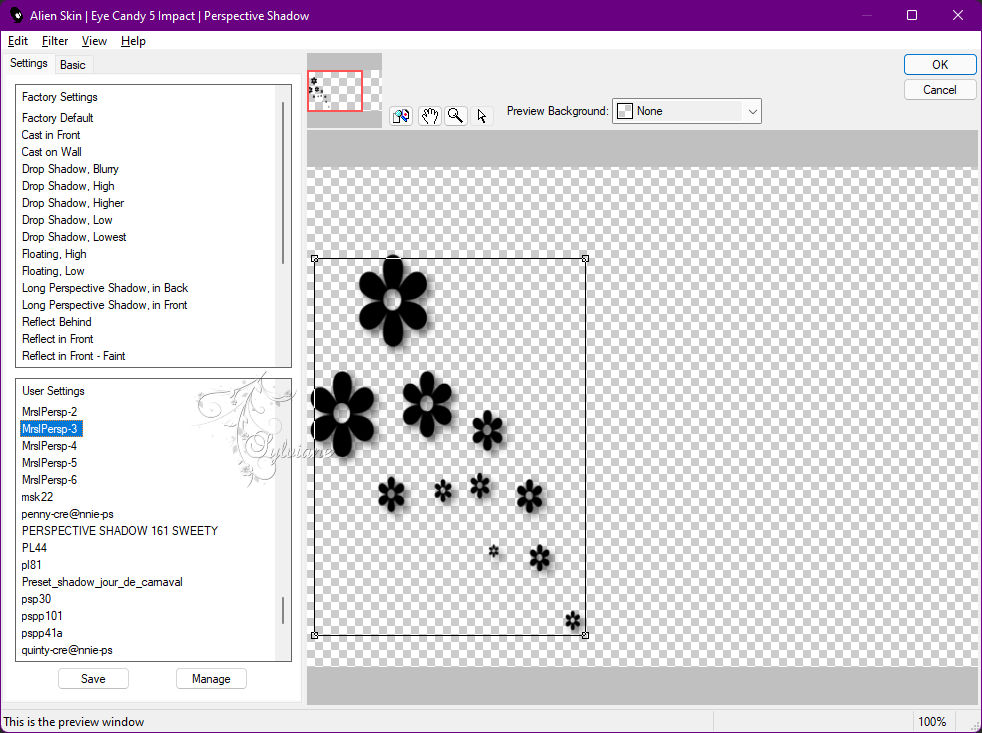Toggle the show original preview icon

tap(401, 116)
